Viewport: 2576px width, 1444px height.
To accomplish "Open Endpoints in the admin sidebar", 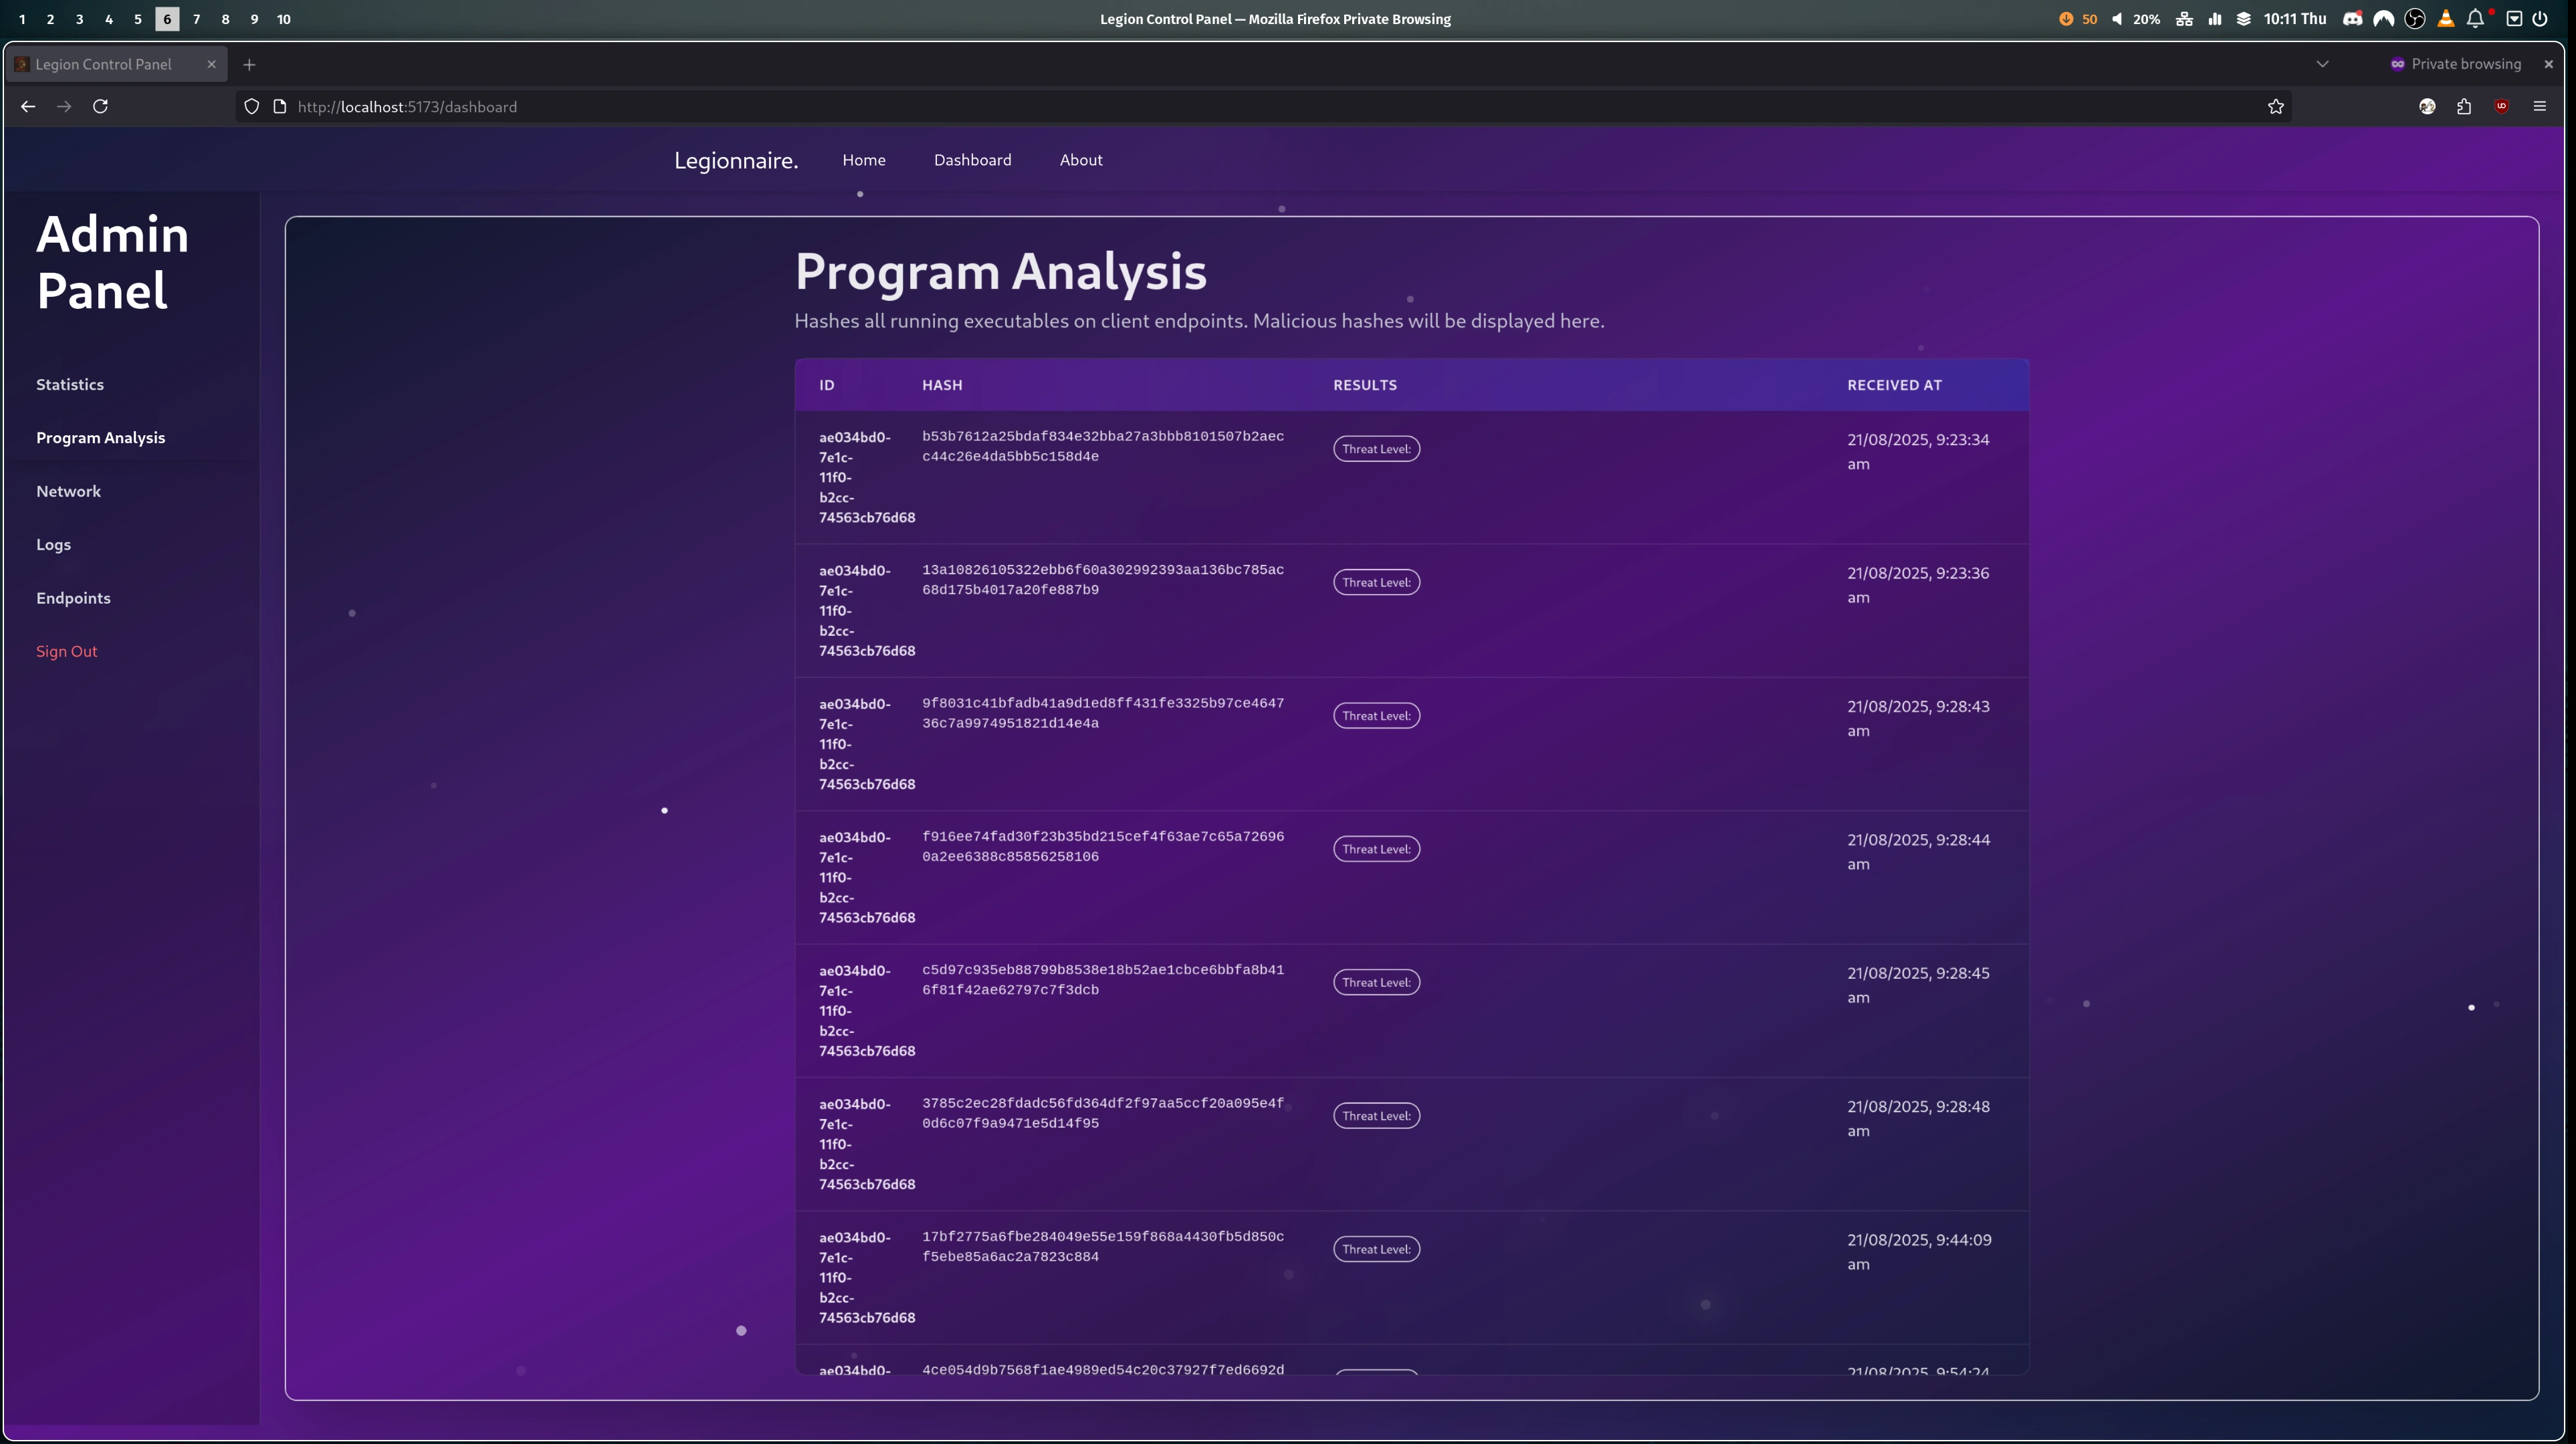I will tap(74, 598).
